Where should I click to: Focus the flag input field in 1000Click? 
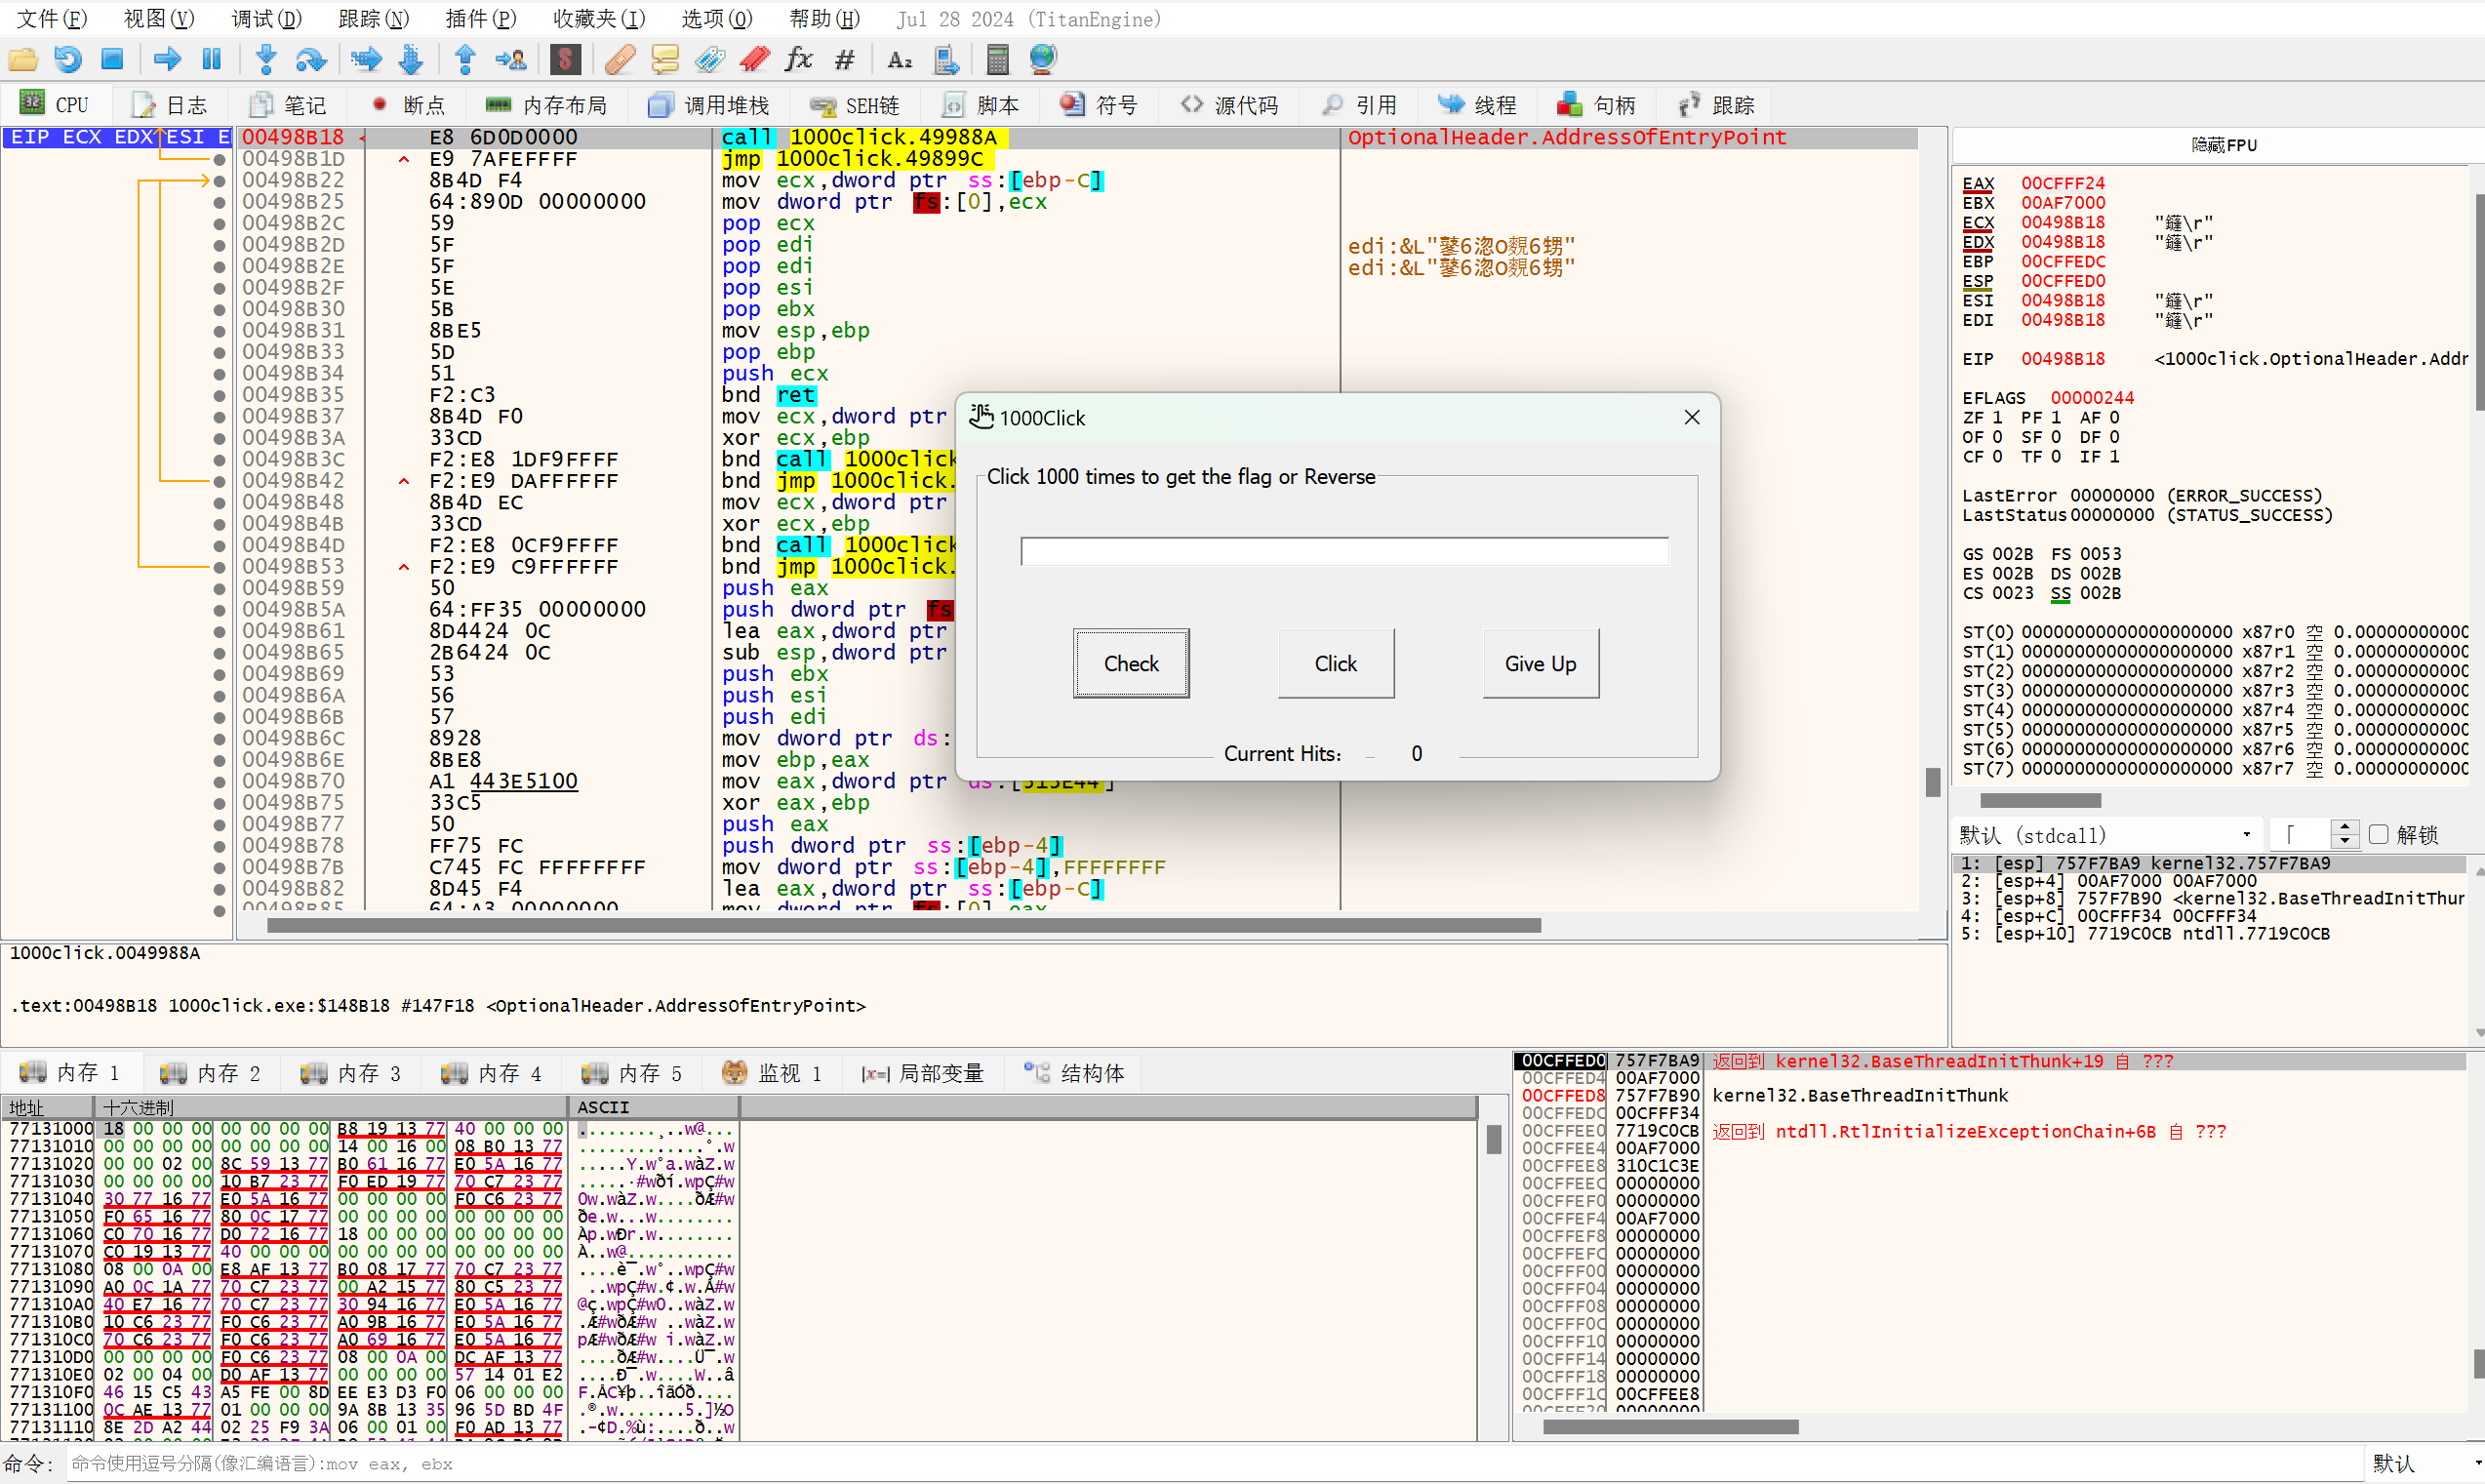click(x=1343, y=551)
